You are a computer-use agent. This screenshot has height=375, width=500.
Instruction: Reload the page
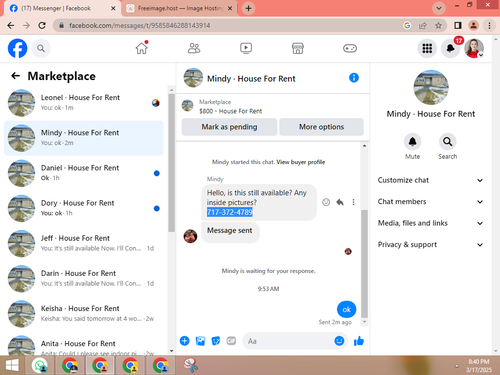pyautogui.click(x=42, y=25)
